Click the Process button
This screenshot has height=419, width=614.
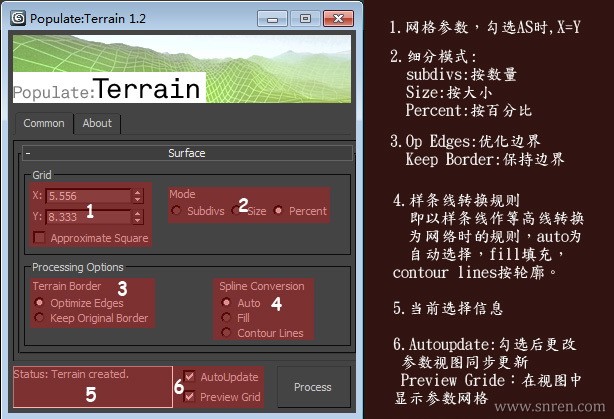(x=313, y=387)
